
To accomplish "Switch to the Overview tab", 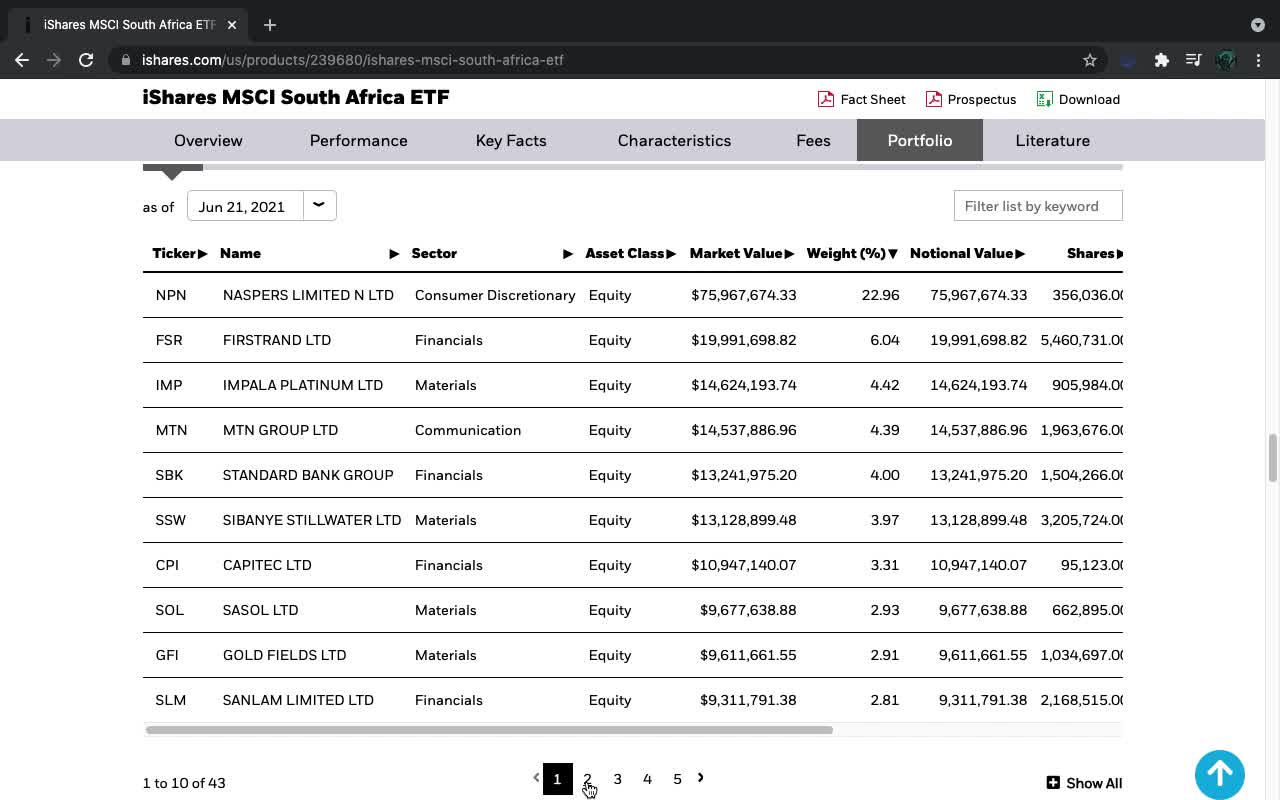I will tap(208, 140).
